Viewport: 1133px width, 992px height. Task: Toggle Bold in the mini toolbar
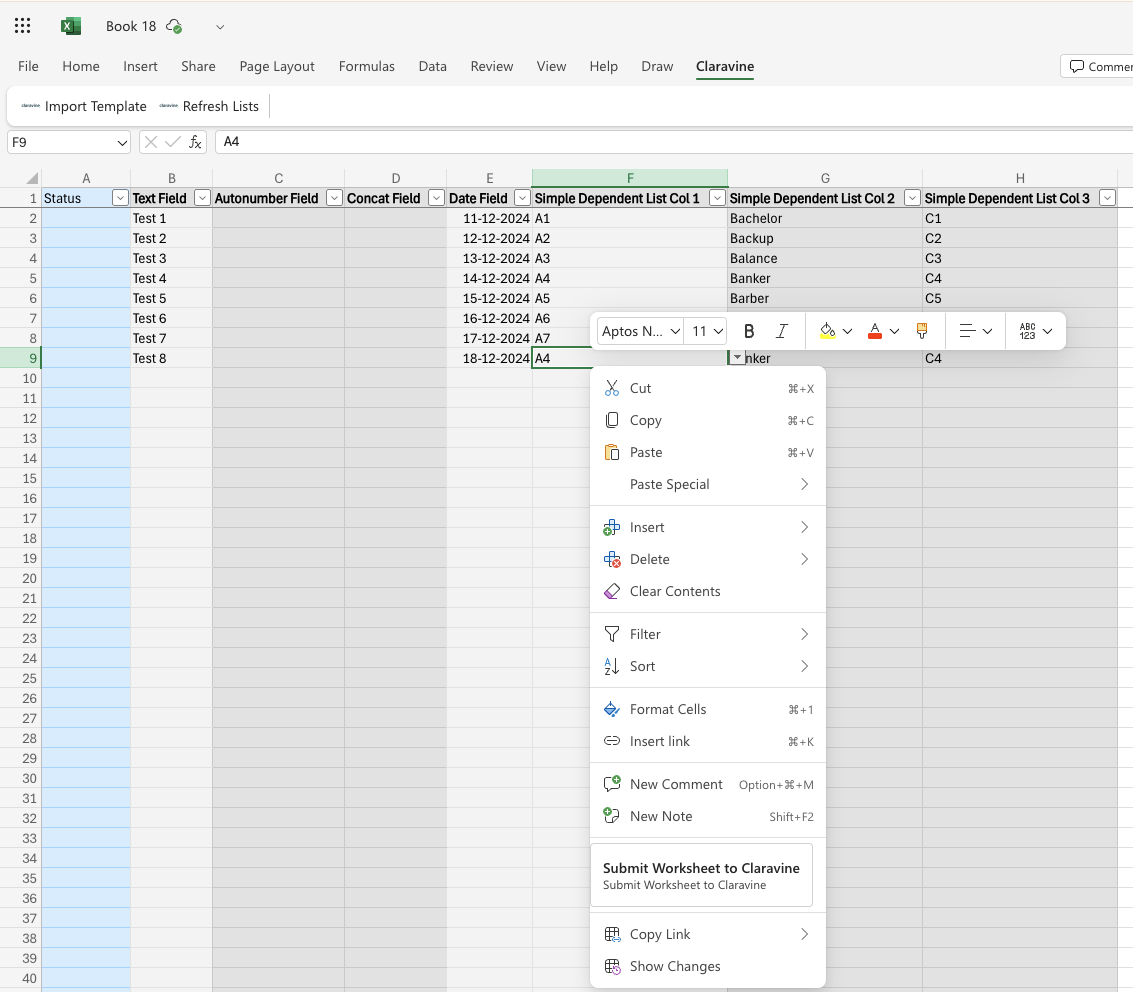pos(749,331)
